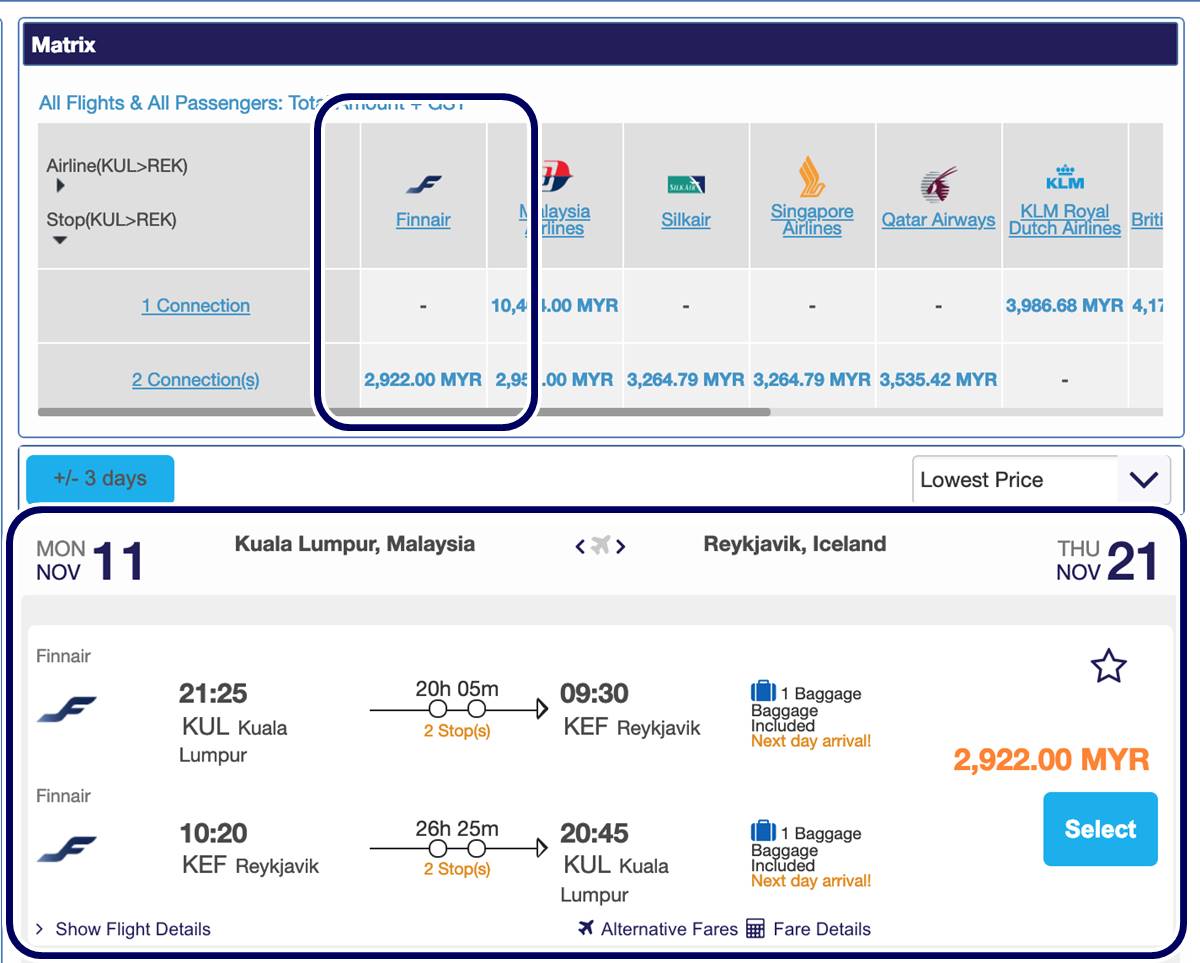
Task: Click the Finnair logo on the 10:20 KEF departure
Action: [67, 849]
